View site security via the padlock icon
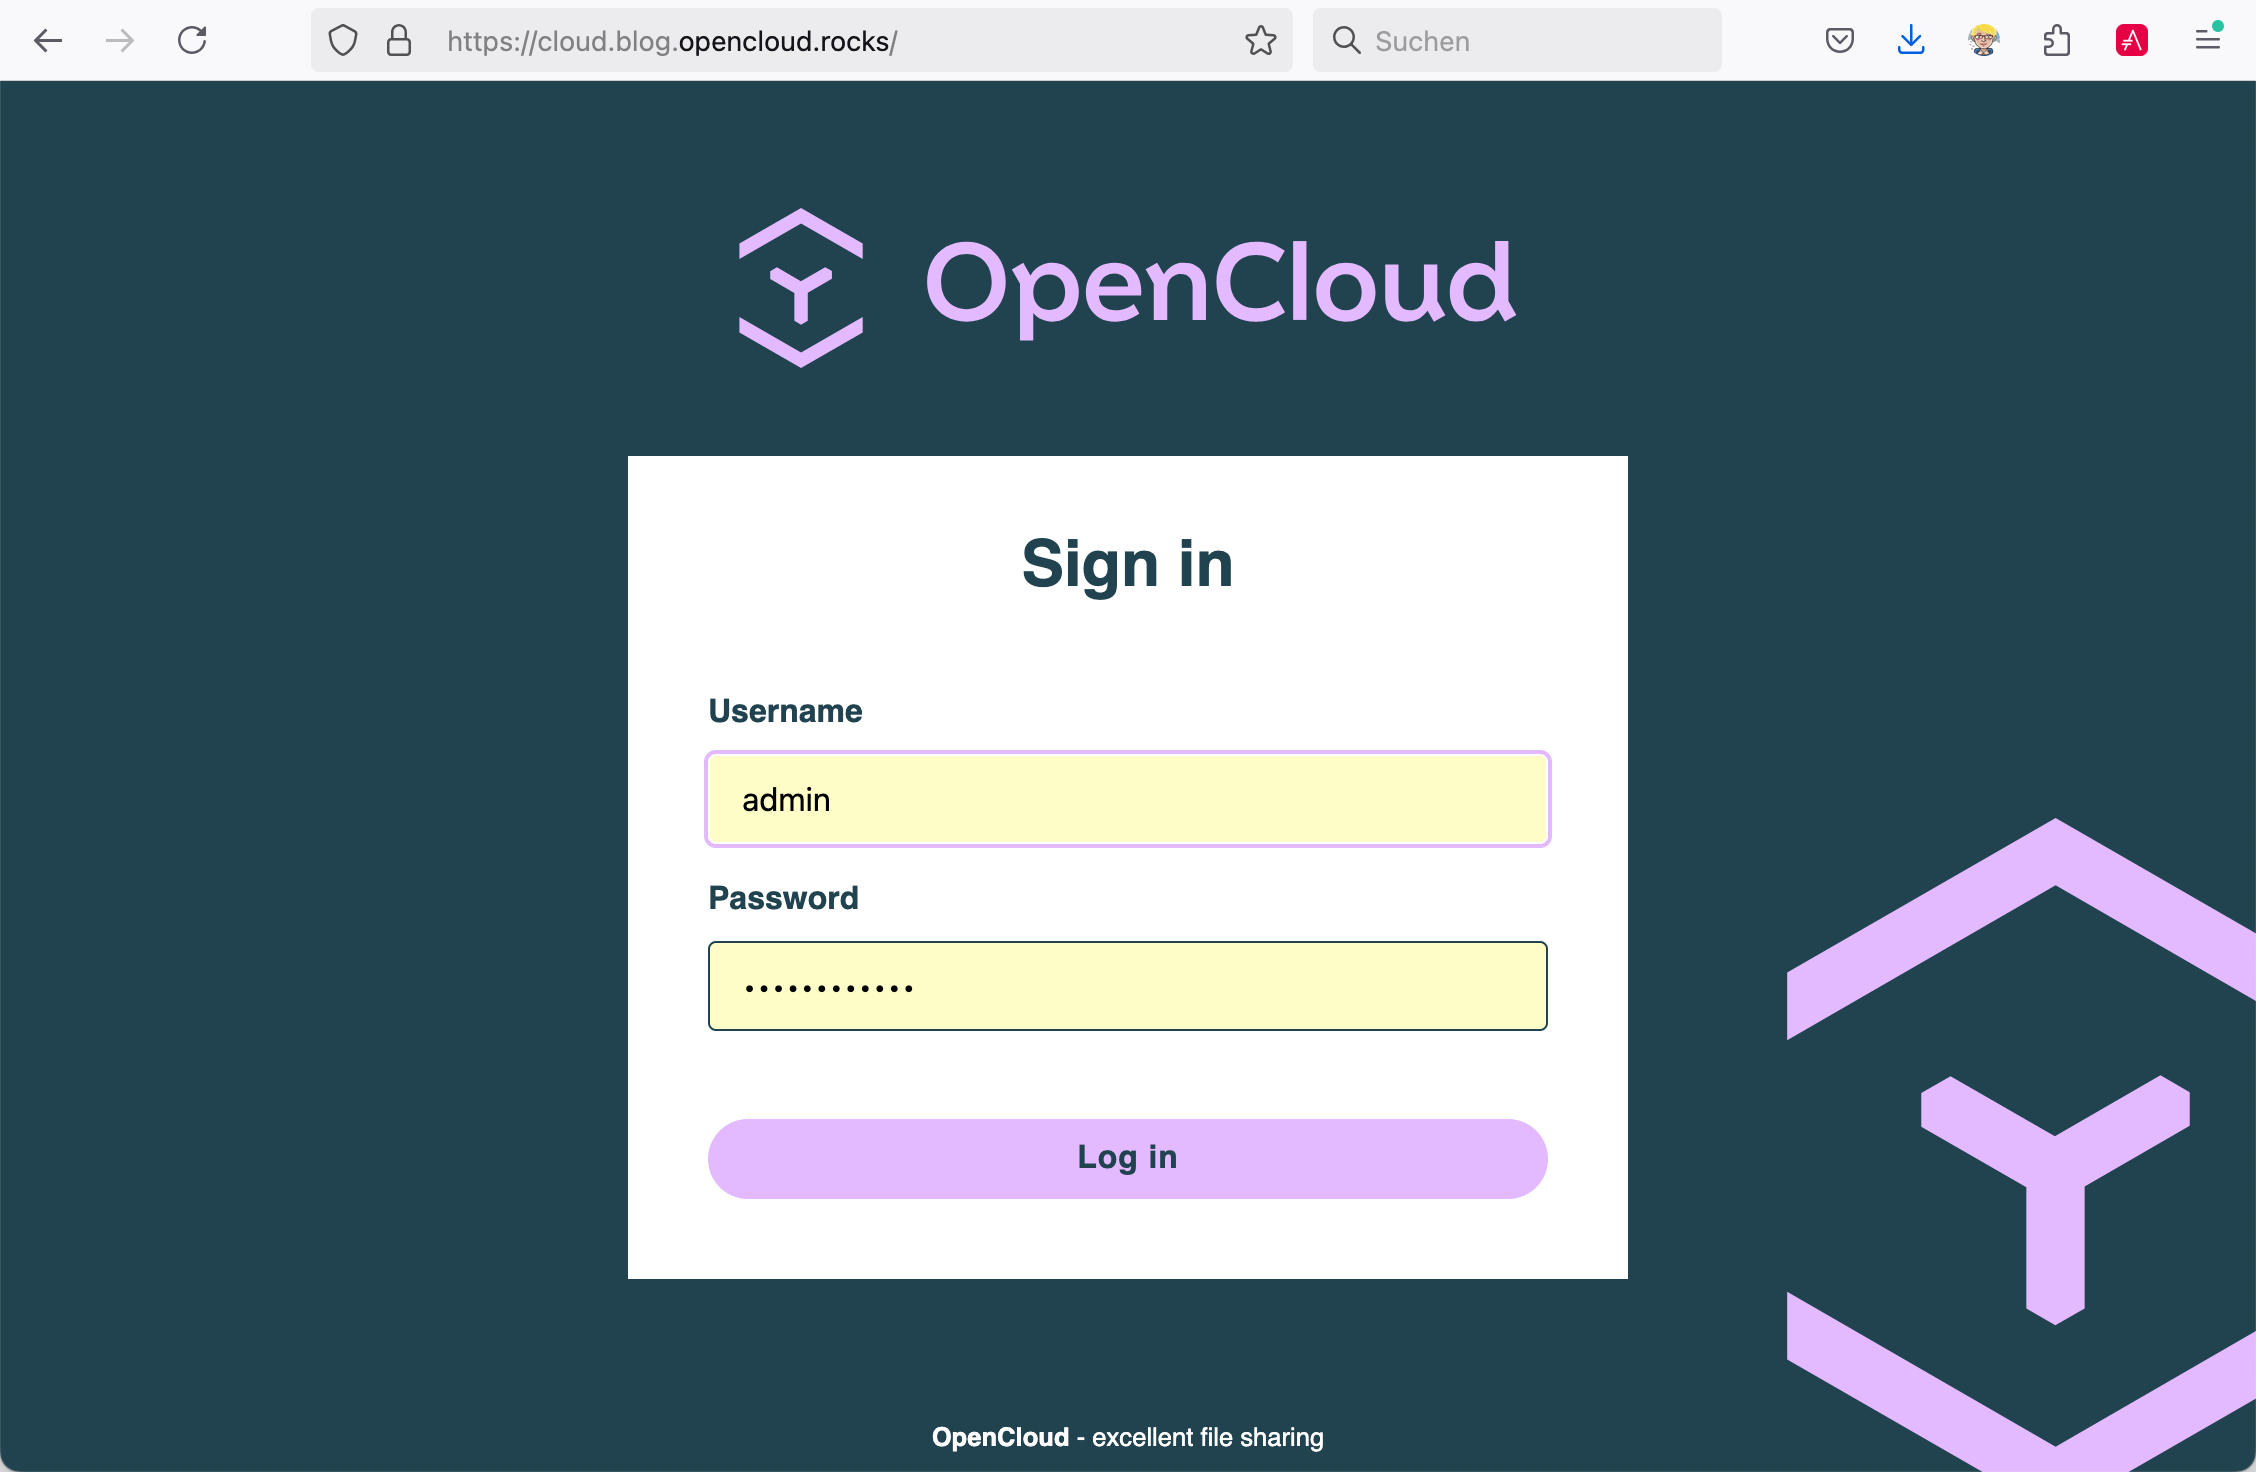2256x1472 pixels. pyautogui.click(x=400, y=41)
